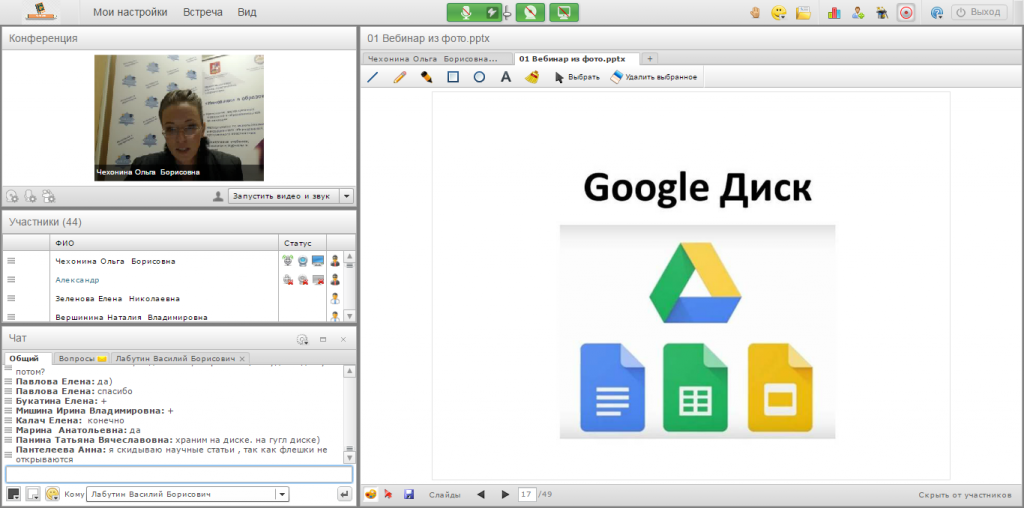Open the Лабутин Василий Борисович chat tab
Image resolution: width=1024 pixels, height=508 pixels.
[x=174, y=358]
